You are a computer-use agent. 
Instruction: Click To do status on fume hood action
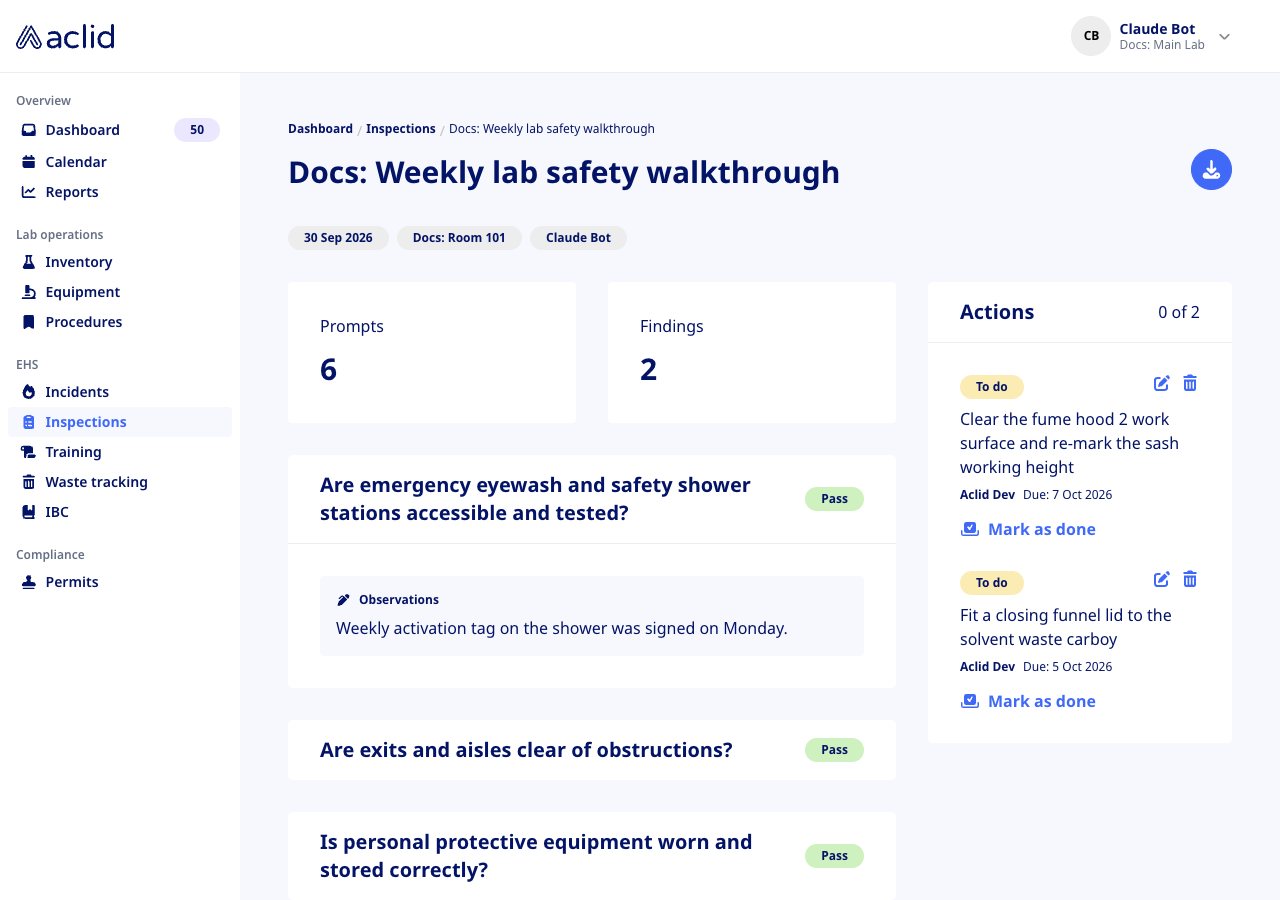point(992,387)
